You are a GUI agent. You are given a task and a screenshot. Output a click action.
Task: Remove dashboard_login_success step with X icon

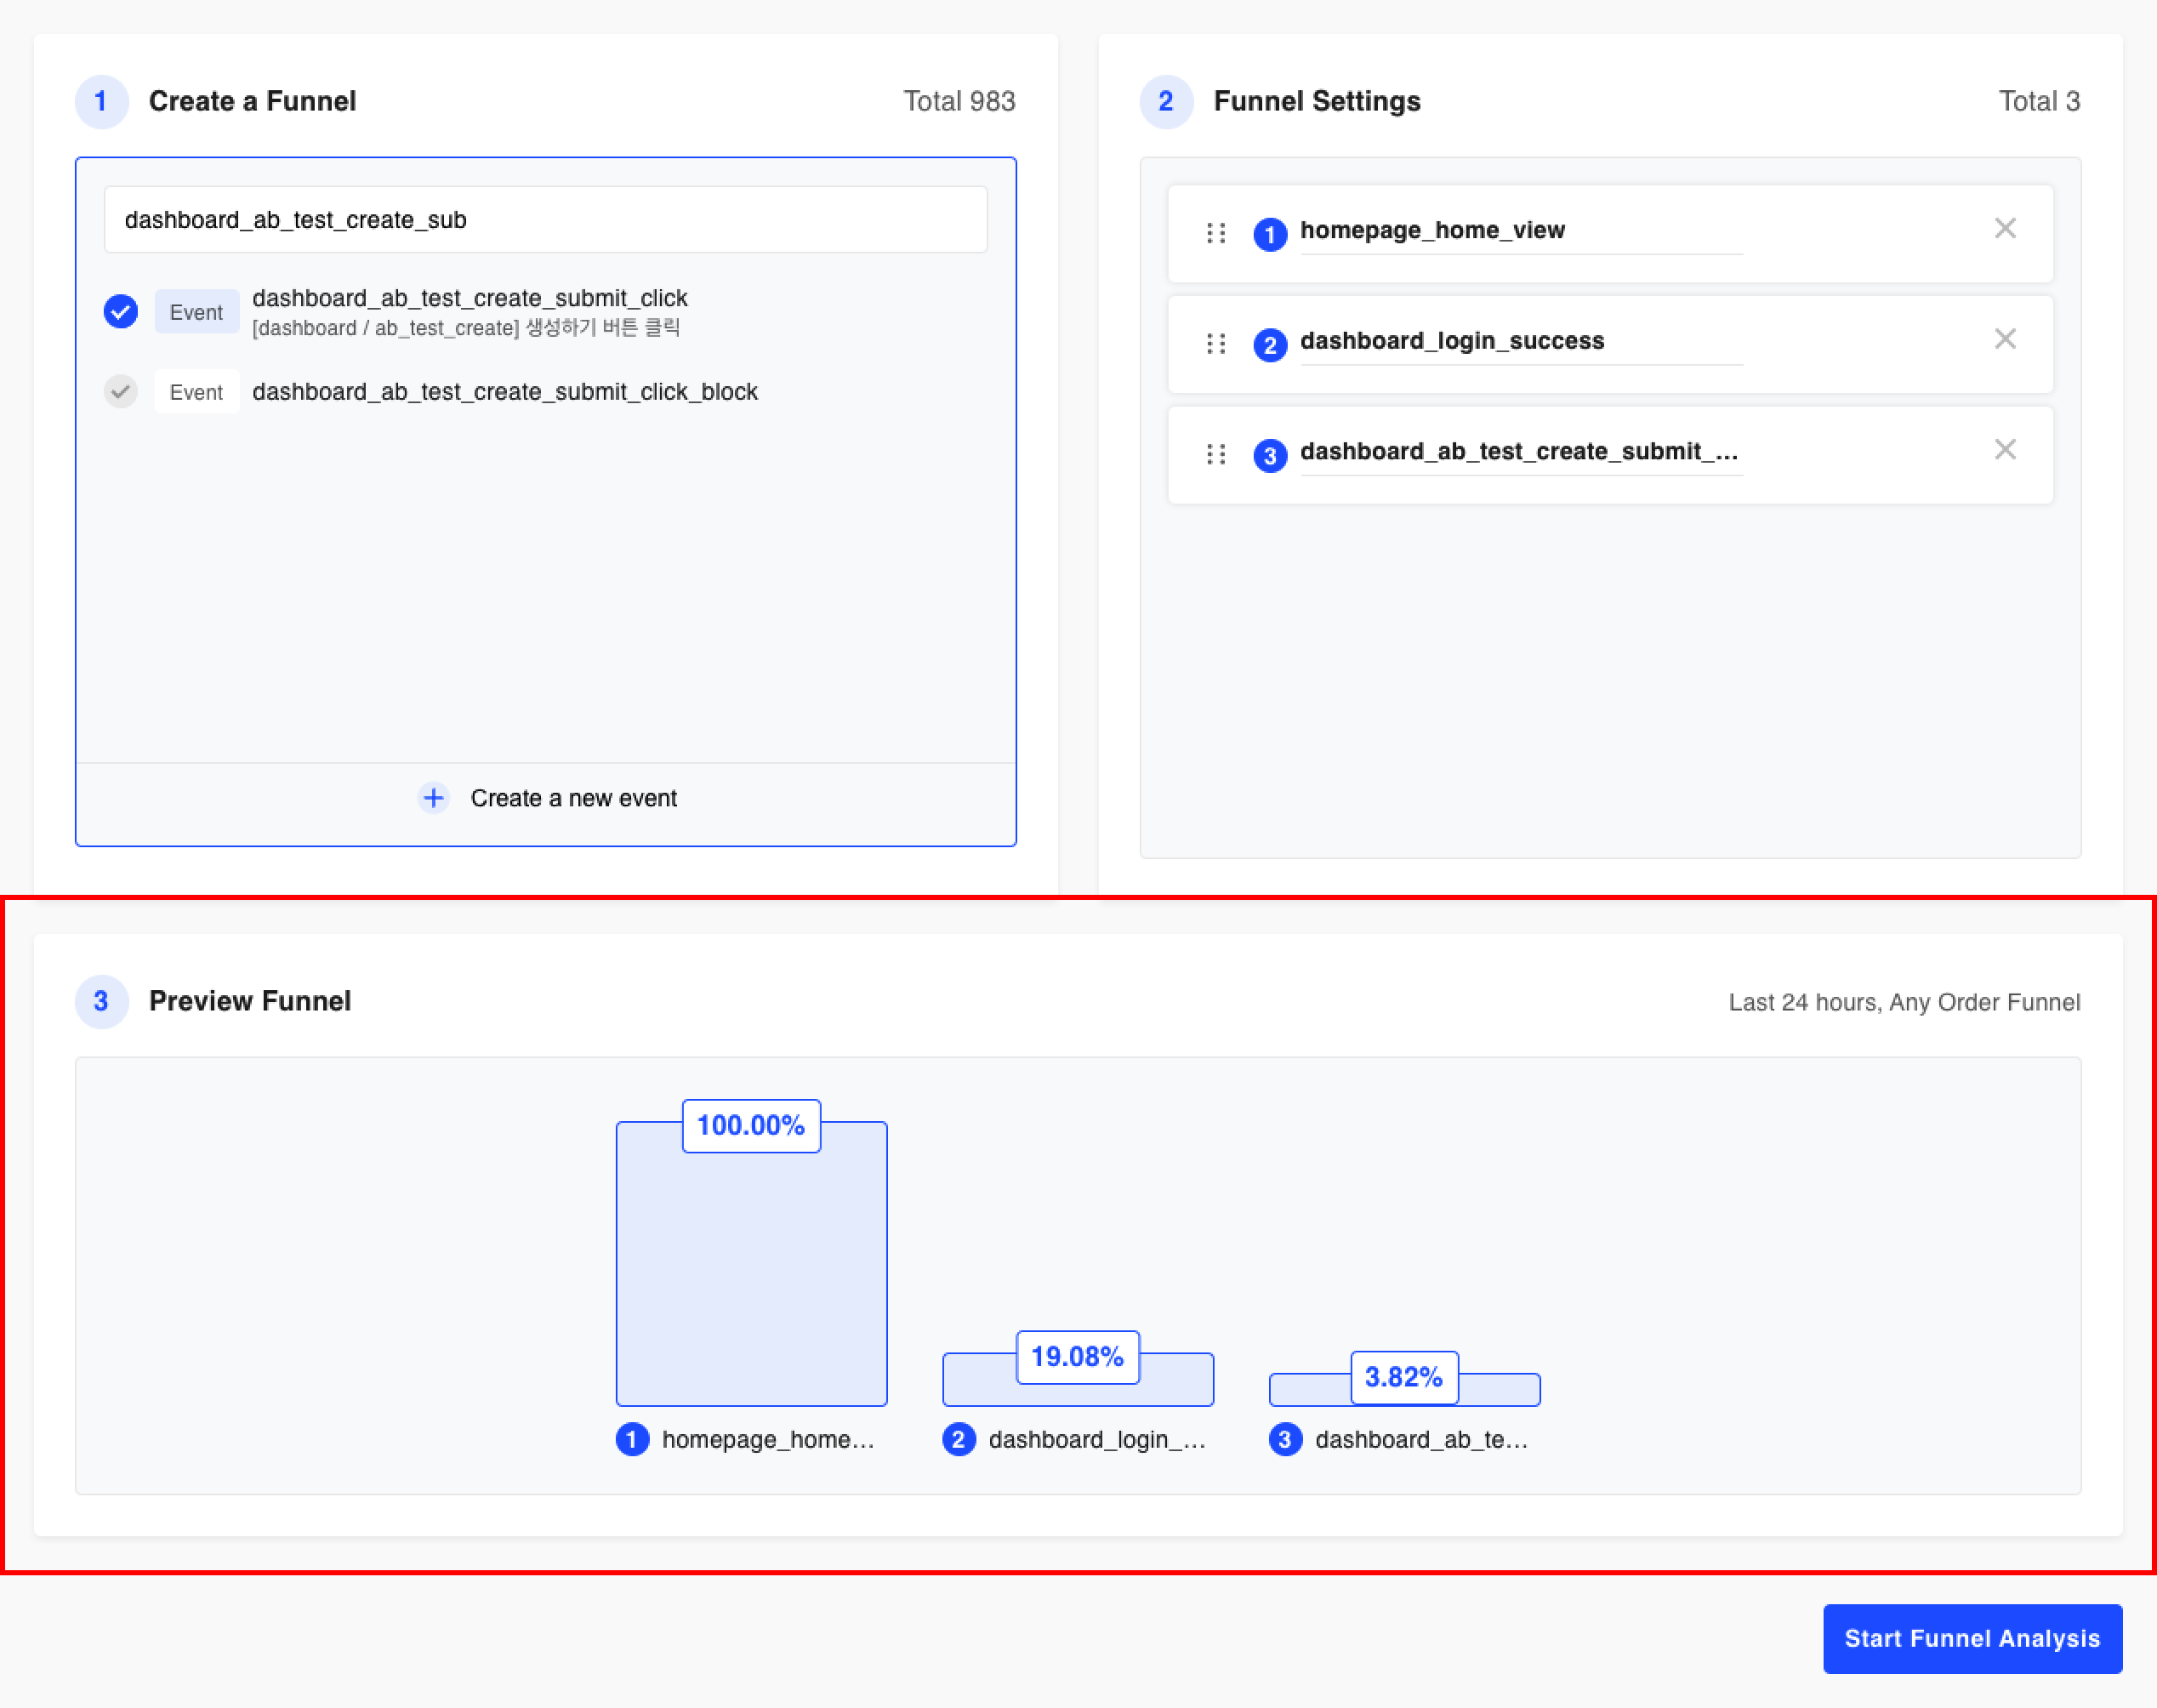click(2004, 339)
